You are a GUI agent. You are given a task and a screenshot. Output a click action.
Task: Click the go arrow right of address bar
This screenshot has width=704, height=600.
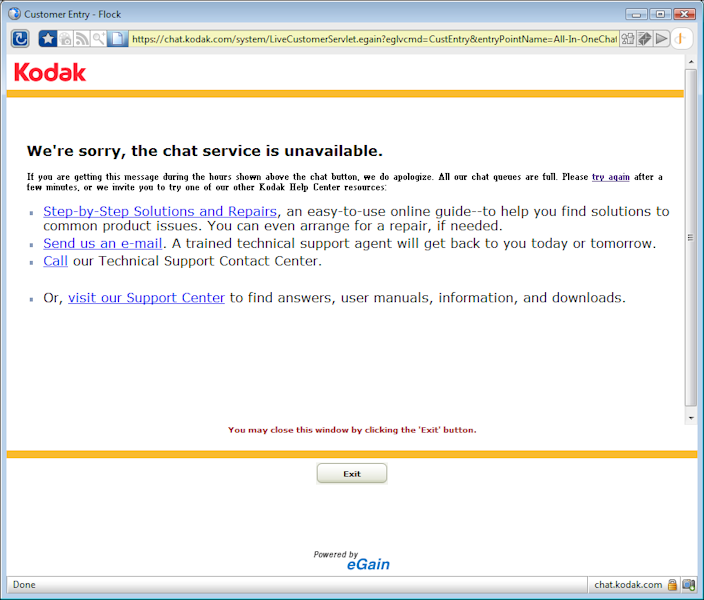click(661, 39)
